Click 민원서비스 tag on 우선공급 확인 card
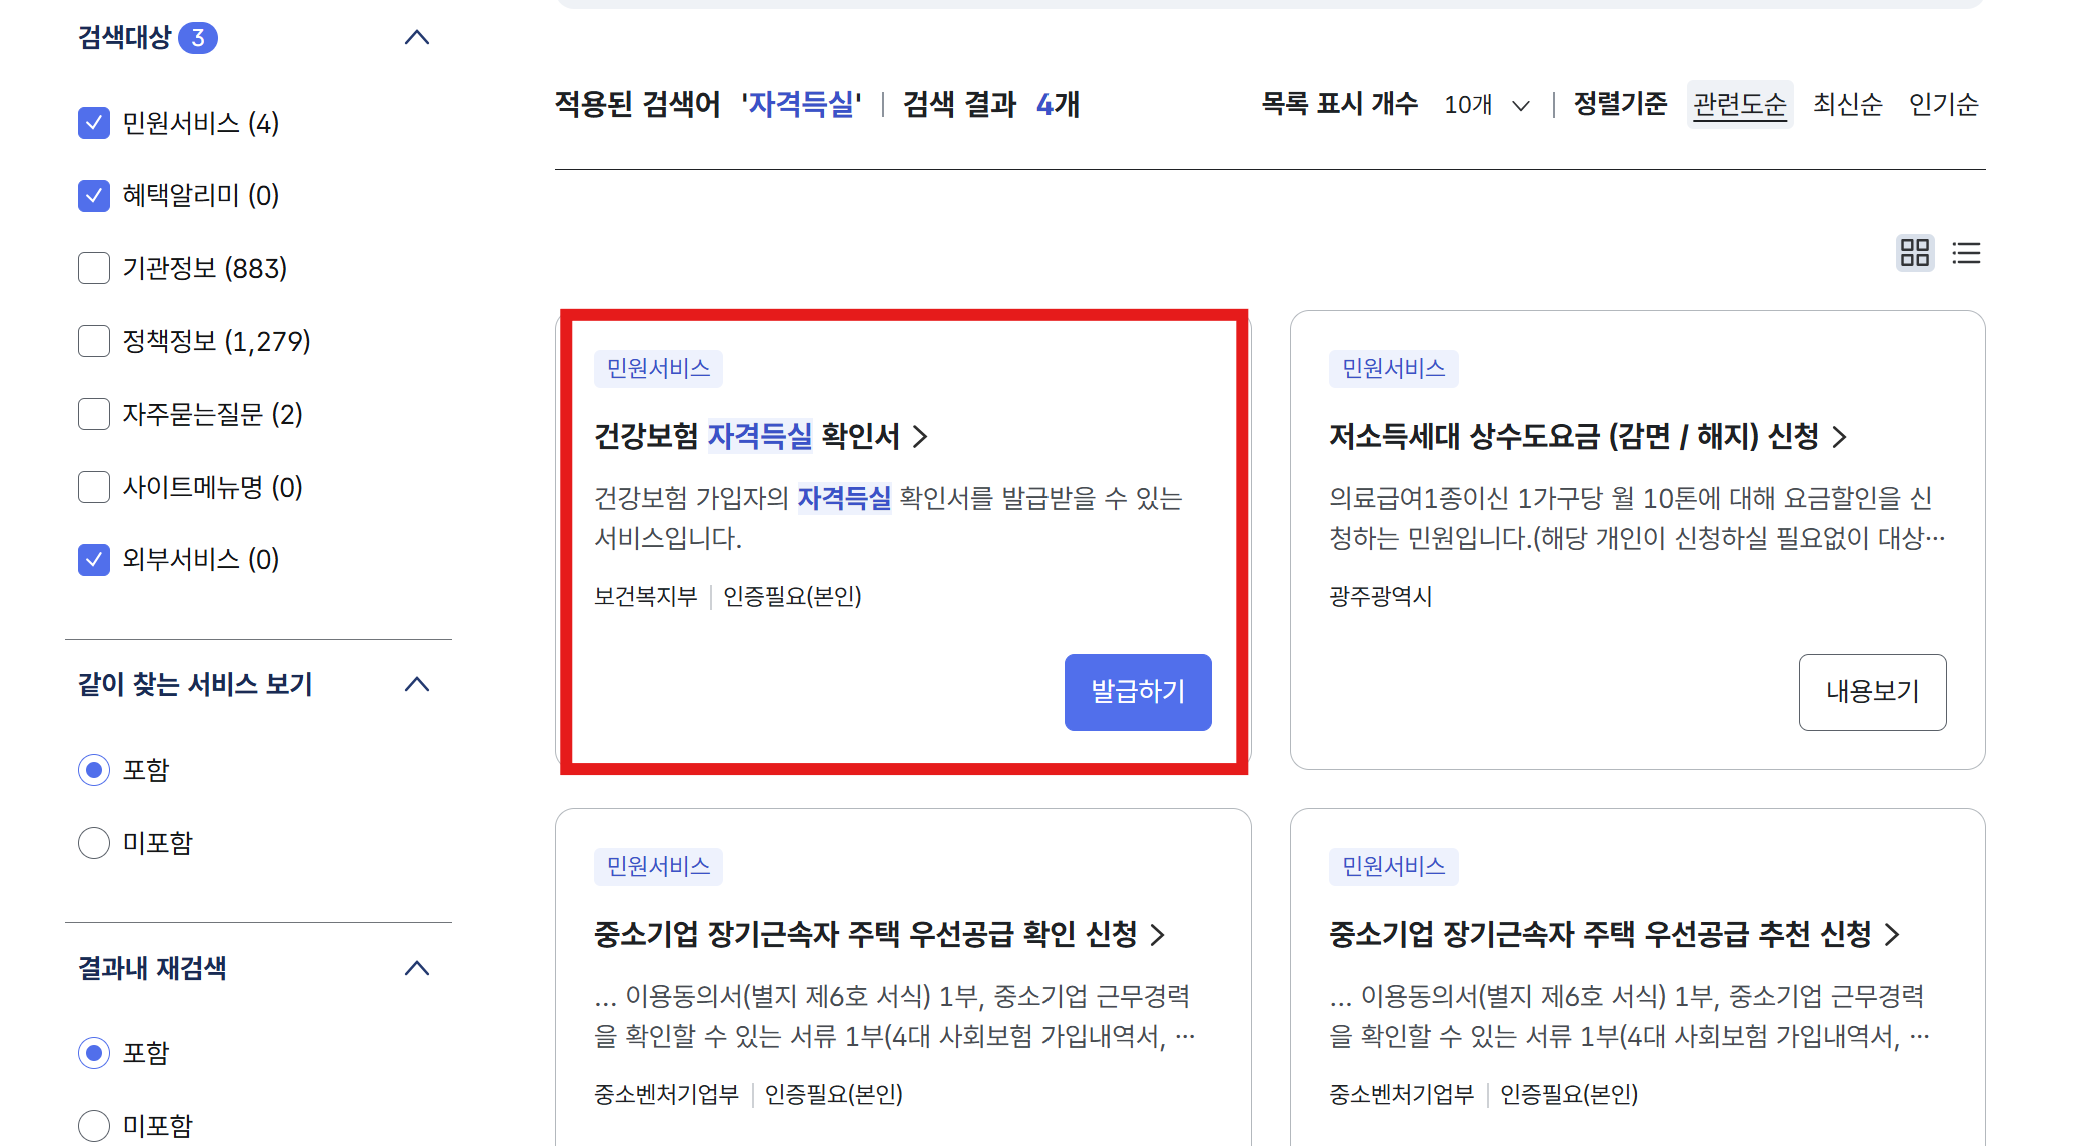 (659, 867)
